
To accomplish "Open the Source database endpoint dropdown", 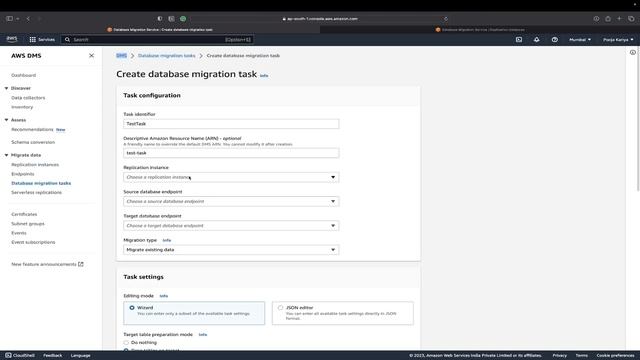I will click(x=231, y=201).
